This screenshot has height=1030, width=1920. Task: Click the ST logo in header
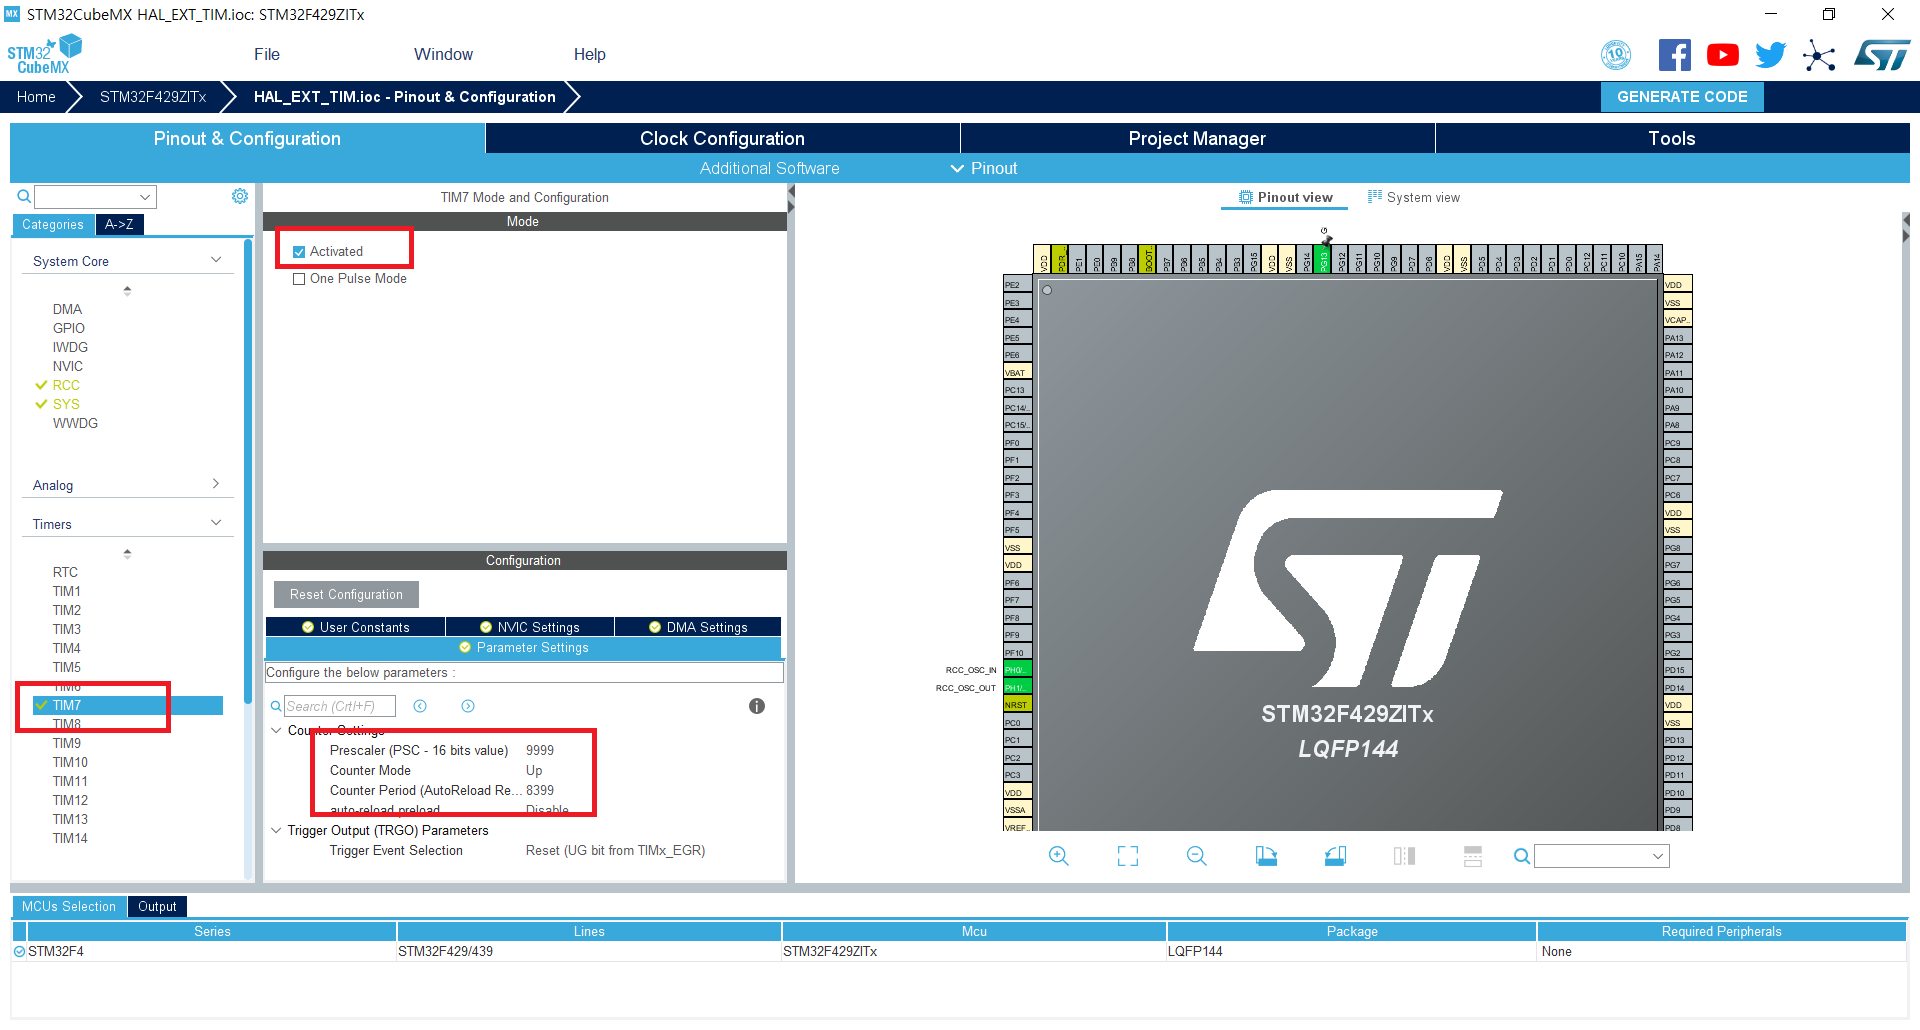point(1882,55)
